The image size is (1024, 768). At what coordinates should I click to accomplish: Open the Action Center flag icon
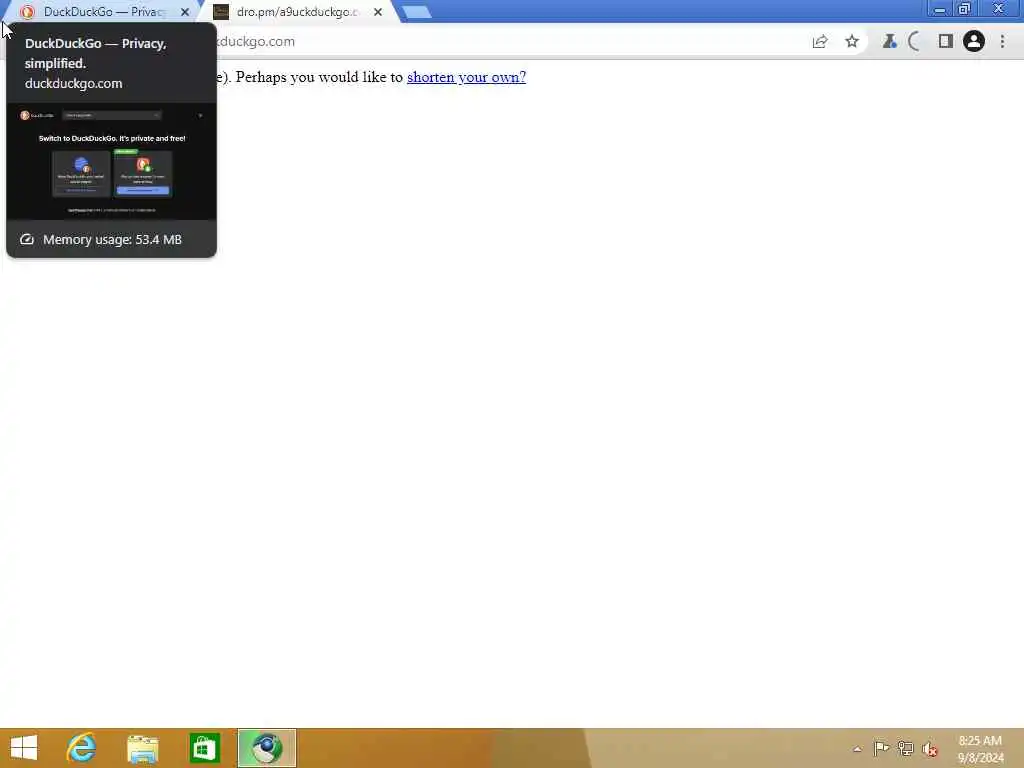pos(881,748)
